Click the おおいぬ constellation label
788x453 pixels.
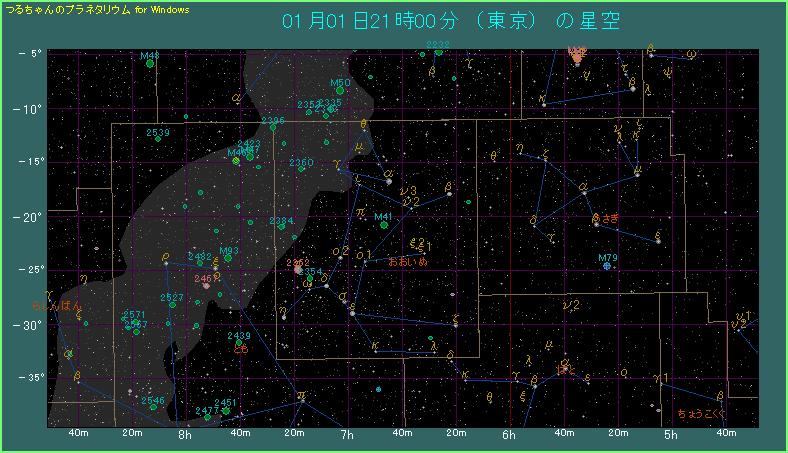(x=407, y=260)
